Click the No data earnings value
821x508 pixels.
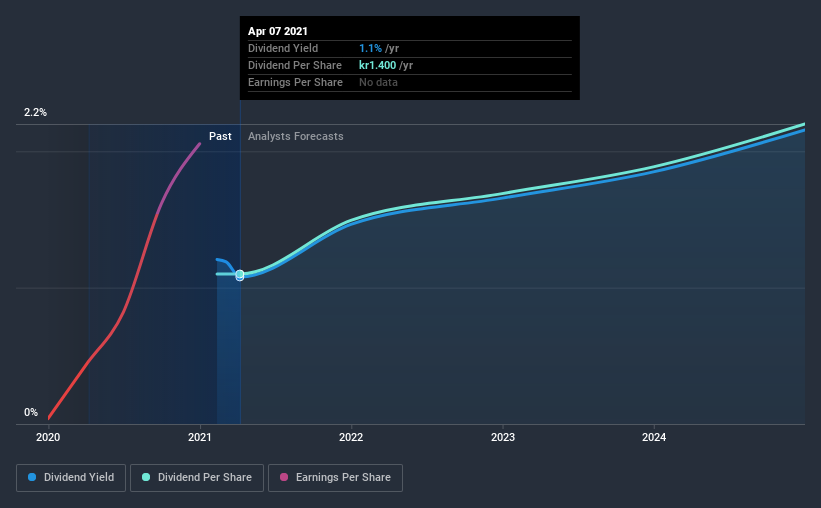pos(378,82)
